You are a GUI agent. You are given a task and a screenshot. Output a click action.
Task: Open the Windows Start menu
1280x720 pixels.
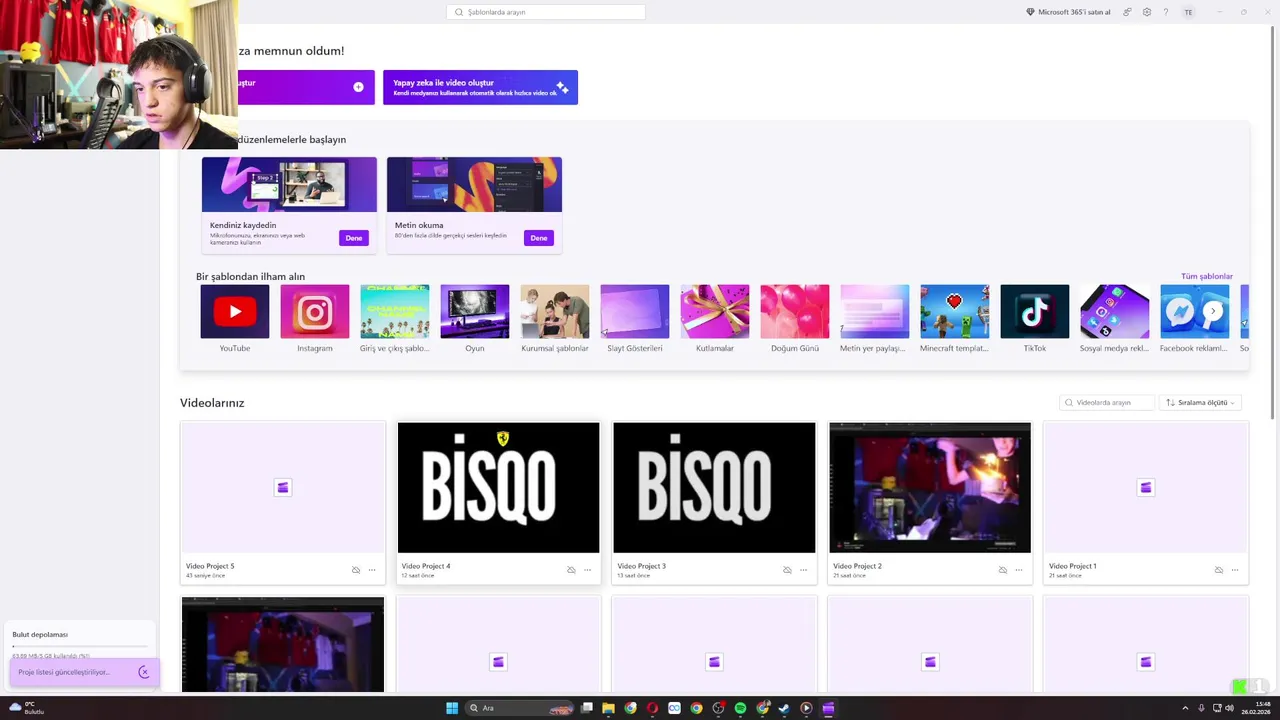tap(452, 708)
